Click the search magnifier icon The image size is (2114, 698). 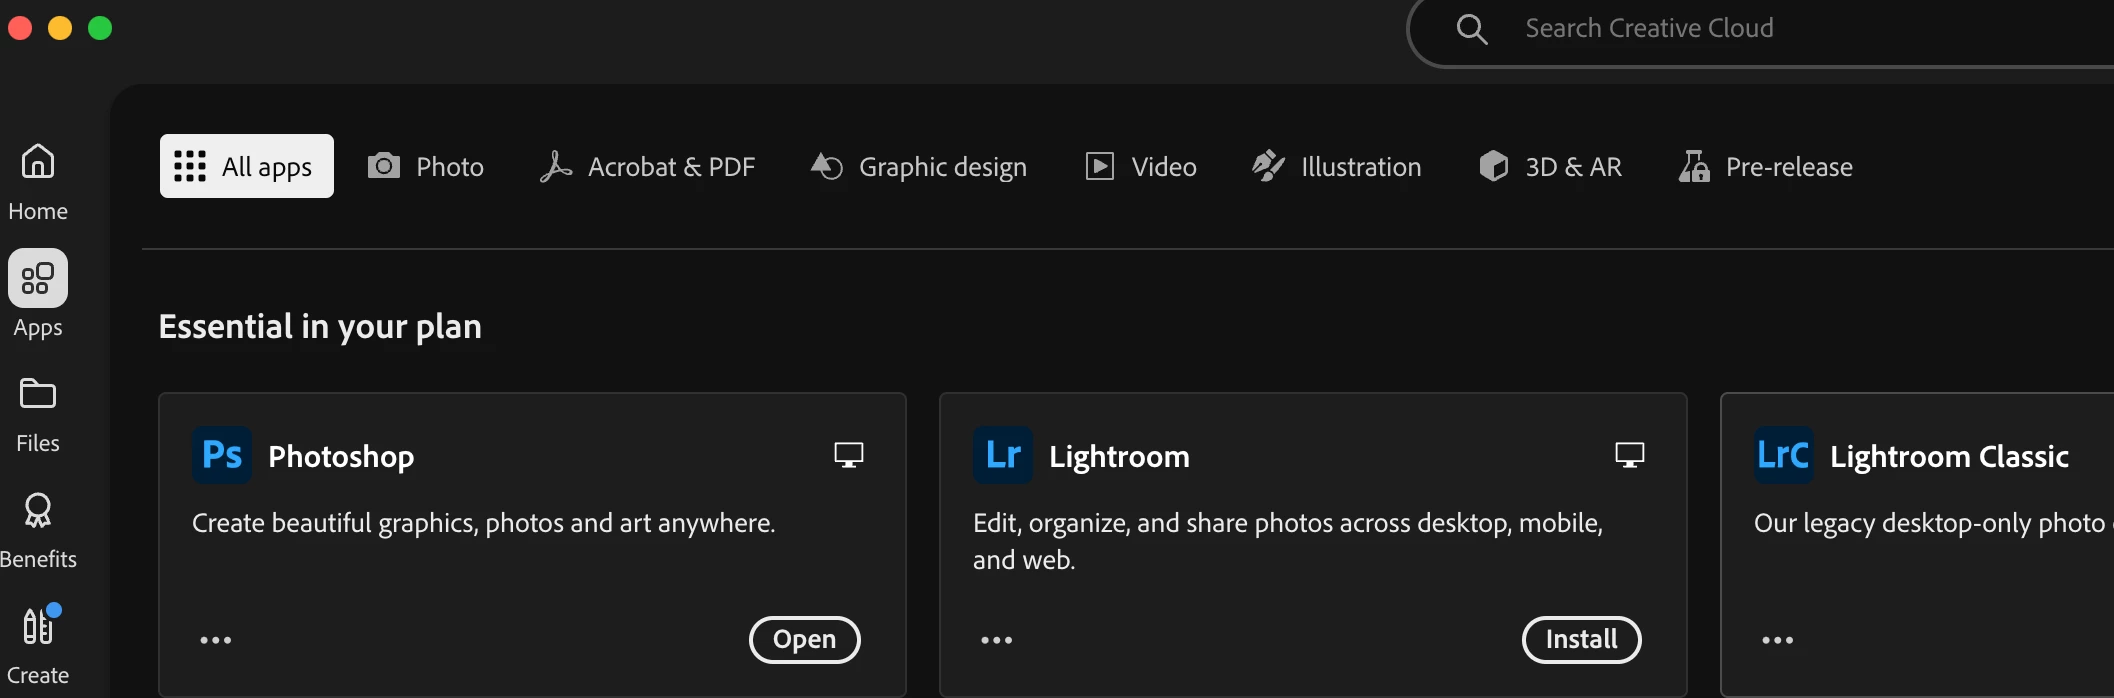(1472, 29)
